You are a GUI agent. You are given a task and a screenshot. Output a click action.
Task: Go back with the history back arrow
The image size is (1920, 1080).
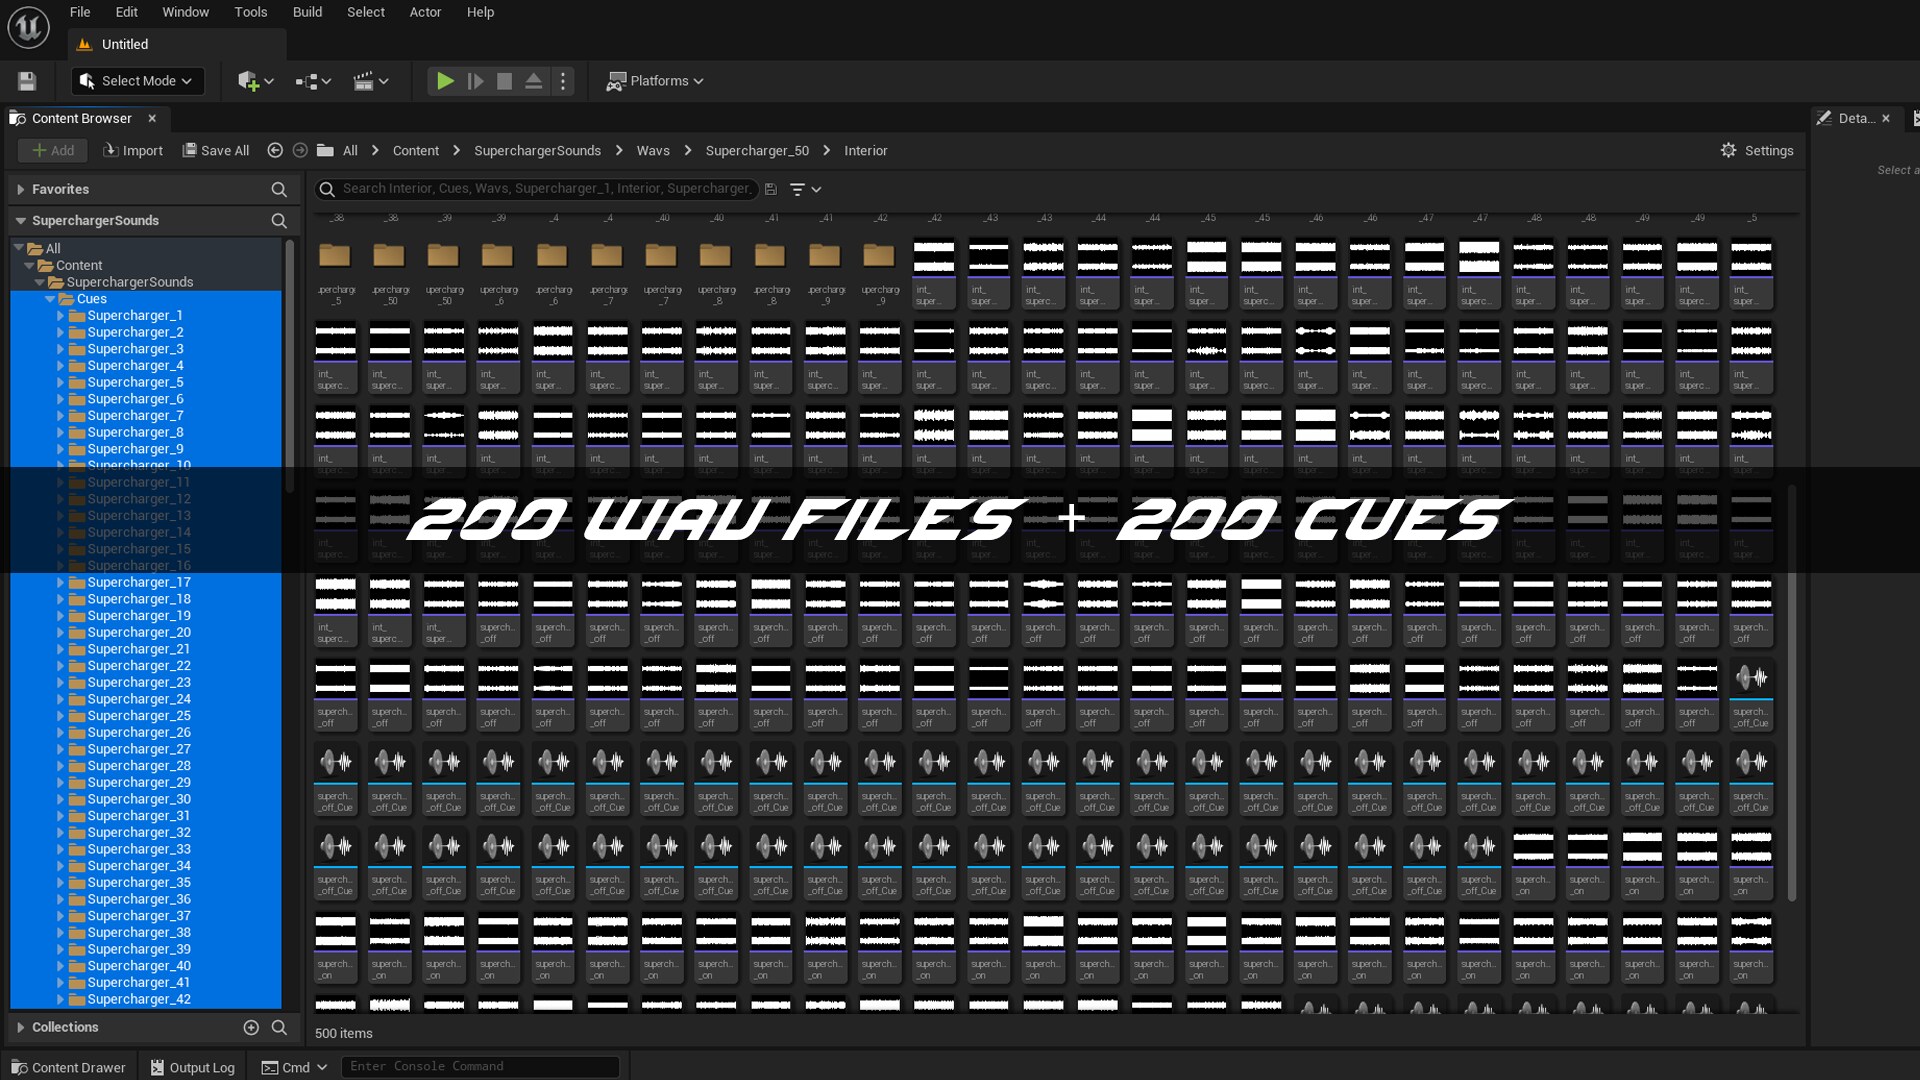275,150
